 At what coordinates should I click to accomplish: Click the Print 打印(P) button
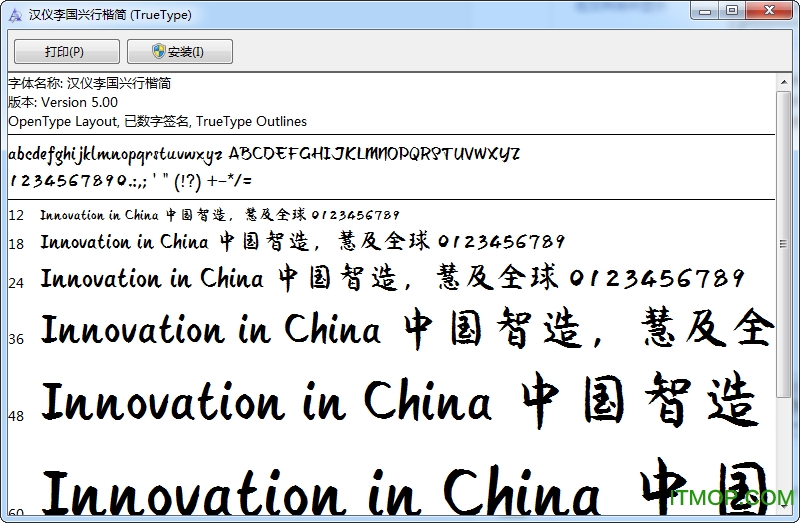pyautogui.click(x=67, y=52)
